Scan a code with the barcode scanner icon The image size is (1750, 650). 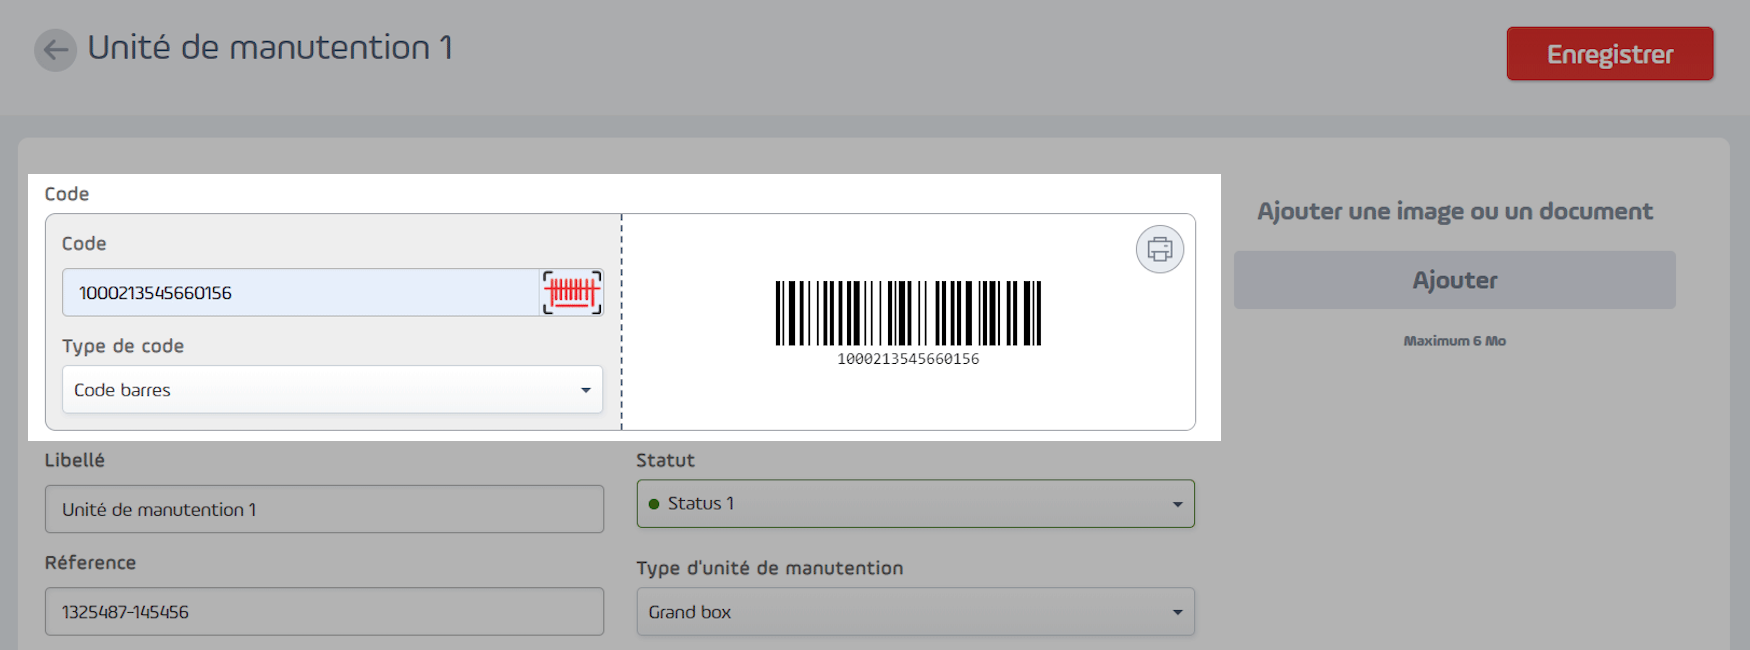(x=572, y=292)
